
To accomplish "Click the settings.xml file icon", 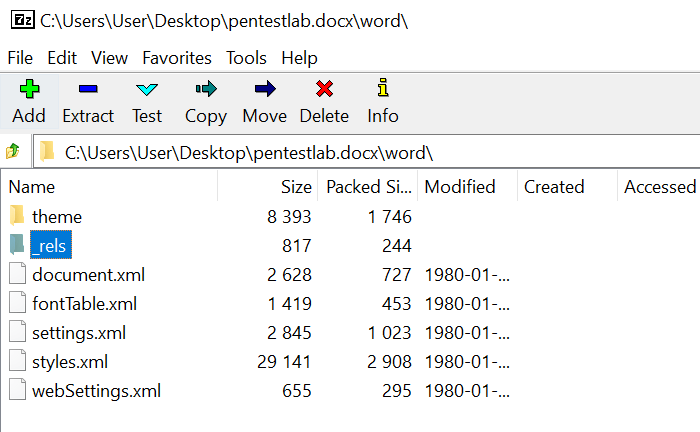I will tap(17, 332).
